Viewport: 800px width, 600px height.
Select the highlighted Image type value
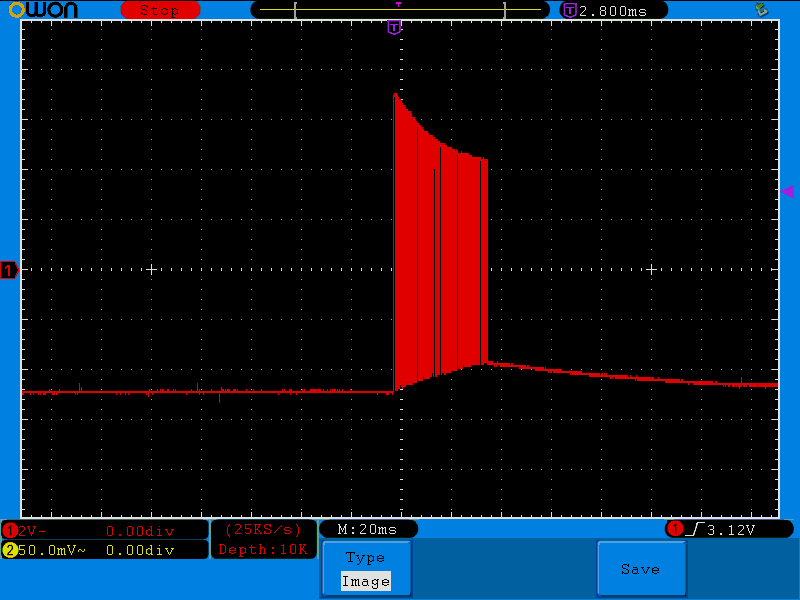pos(365,581)
